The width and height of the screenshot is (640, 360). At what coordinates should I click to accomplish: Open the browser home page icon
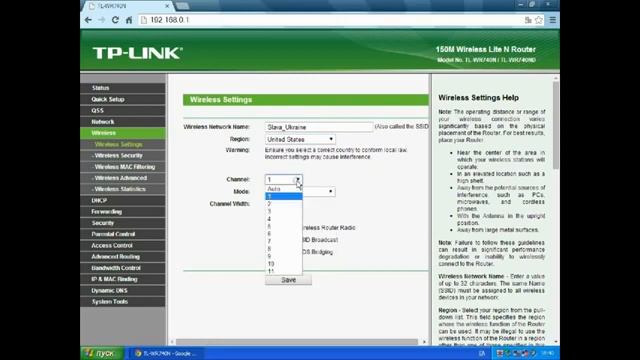pyautogui.click(x=129, y=20)
